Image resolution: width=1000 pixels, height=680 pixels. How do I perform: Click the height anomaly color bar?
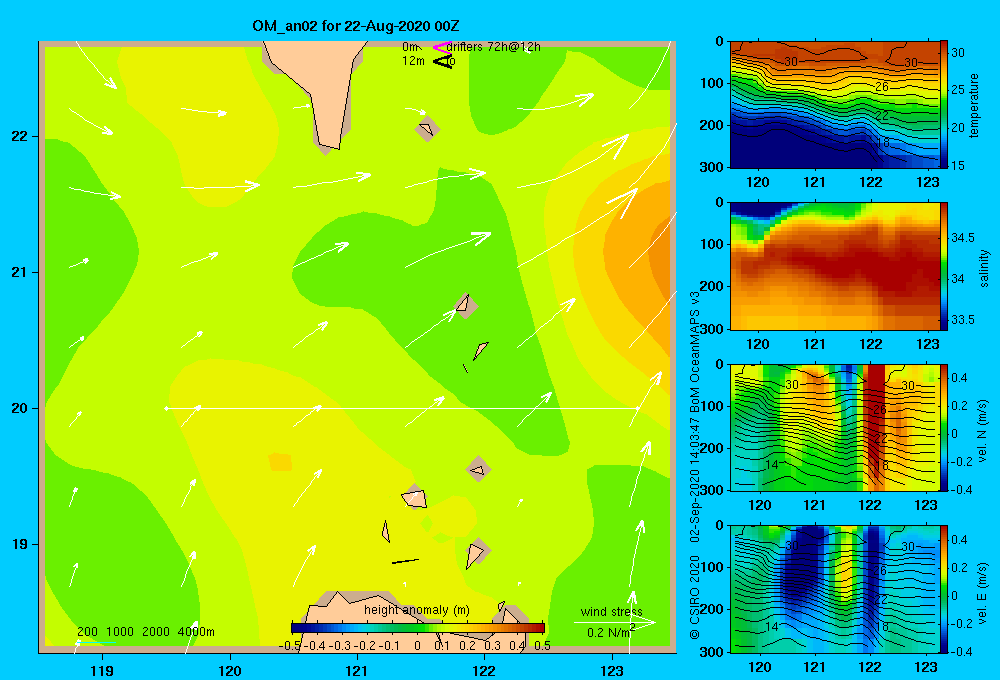pyautogui.click(x=418, y=628)
